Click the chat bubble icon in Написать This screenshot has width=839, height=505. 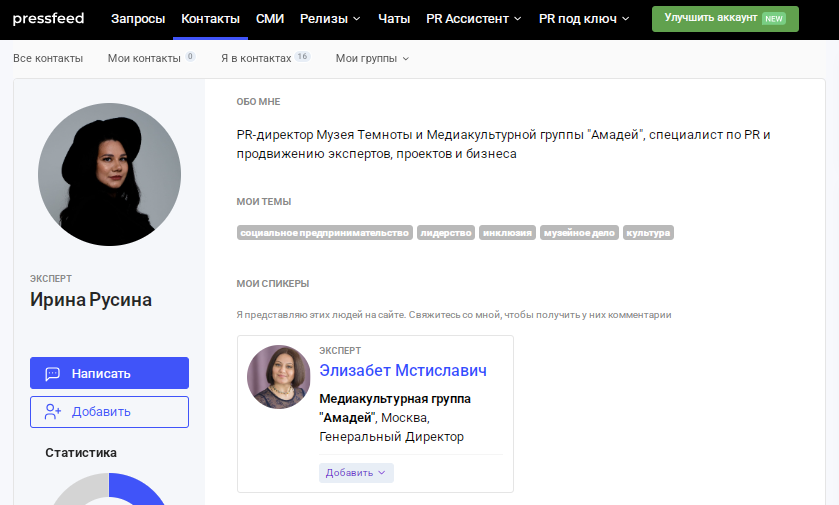click(x=52, y=373)
